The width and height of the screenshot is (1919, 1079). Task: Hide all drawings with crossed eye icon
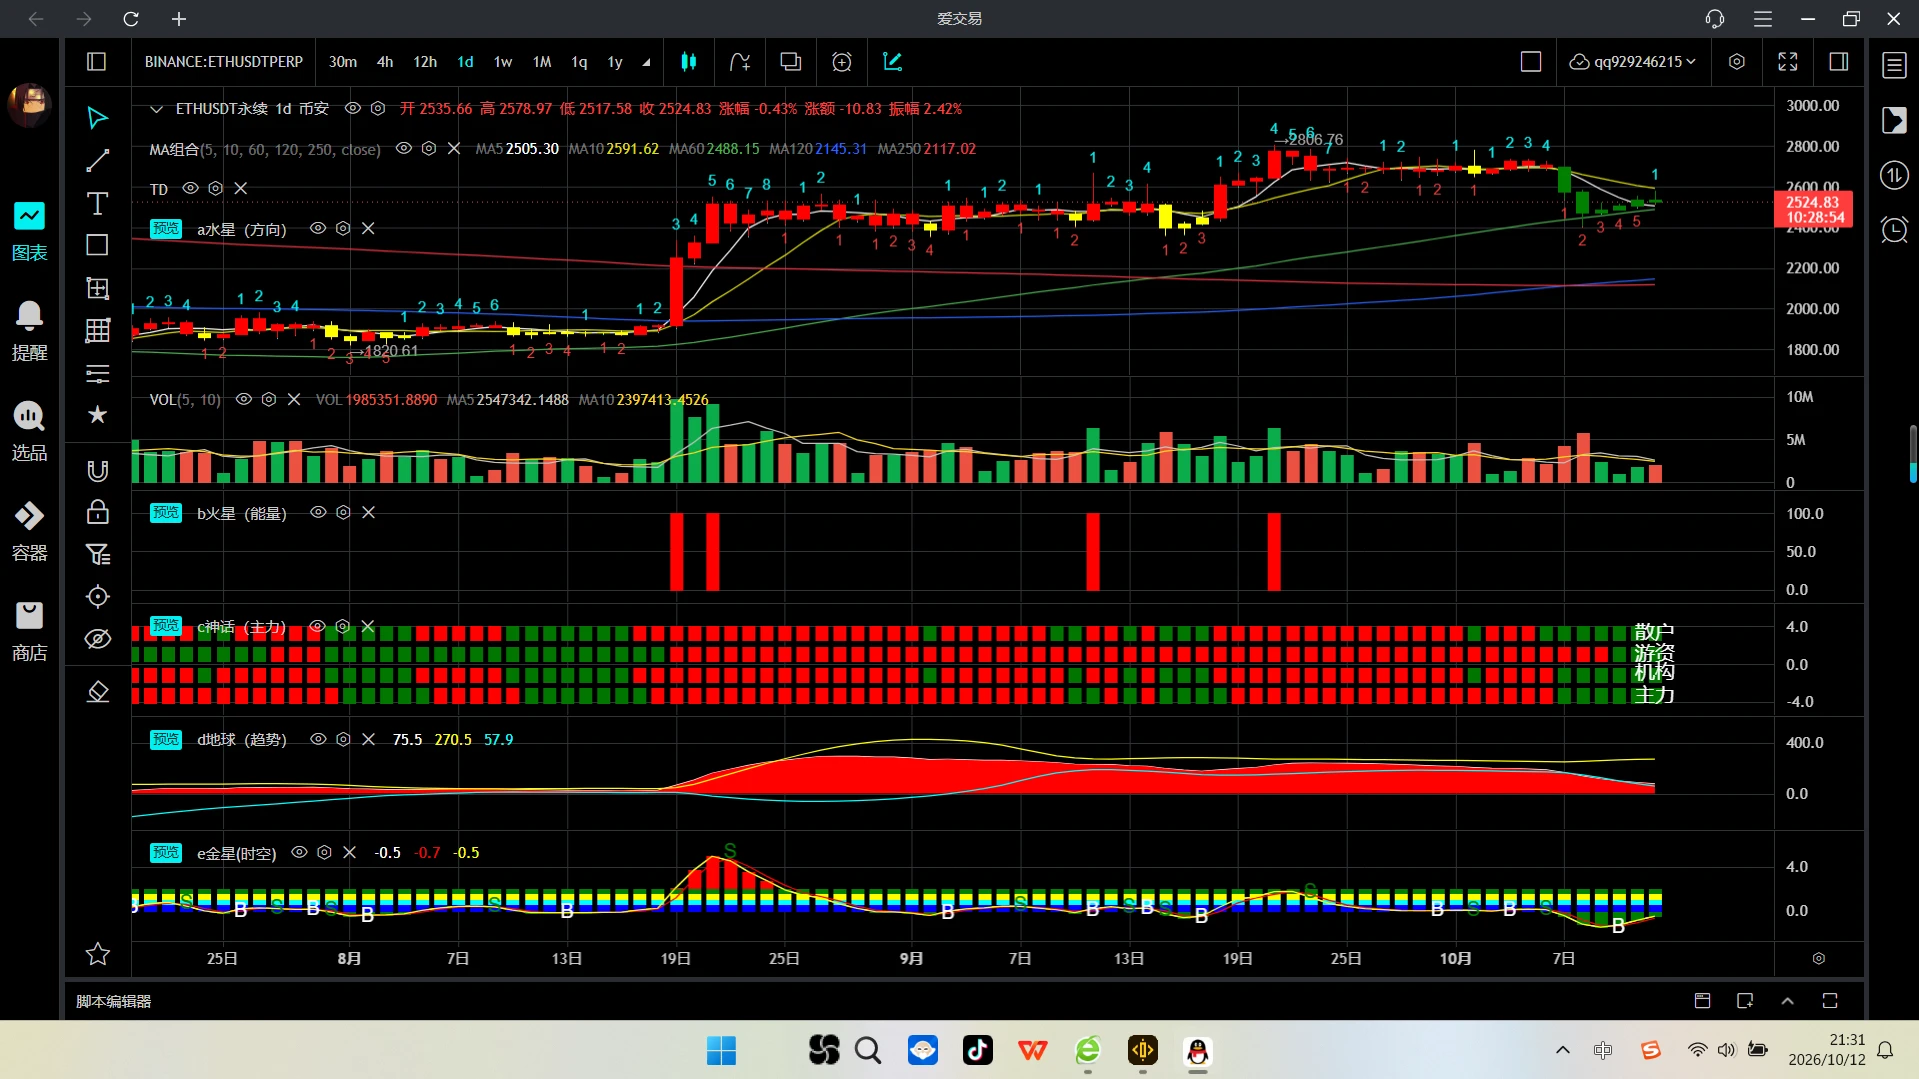(x=97, y=639)
